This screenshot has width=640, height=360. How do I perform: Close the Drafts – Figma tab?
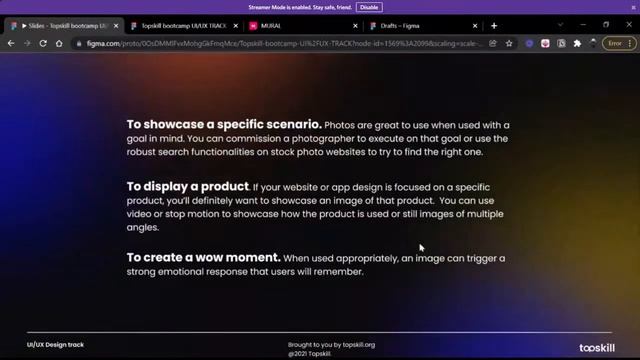coord(475,26)
